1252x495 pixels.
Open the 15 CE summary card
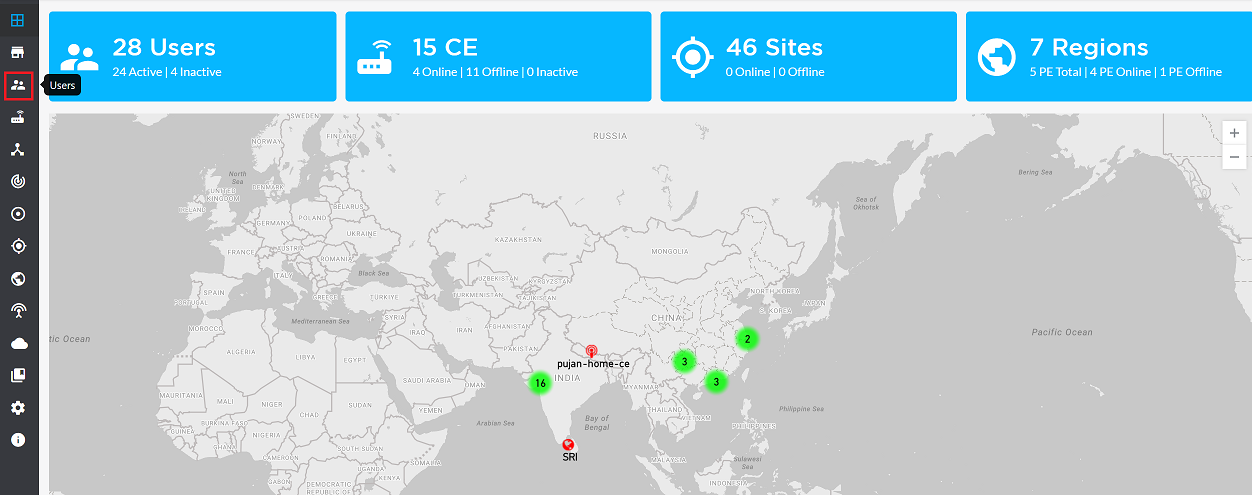coord(498,57)
